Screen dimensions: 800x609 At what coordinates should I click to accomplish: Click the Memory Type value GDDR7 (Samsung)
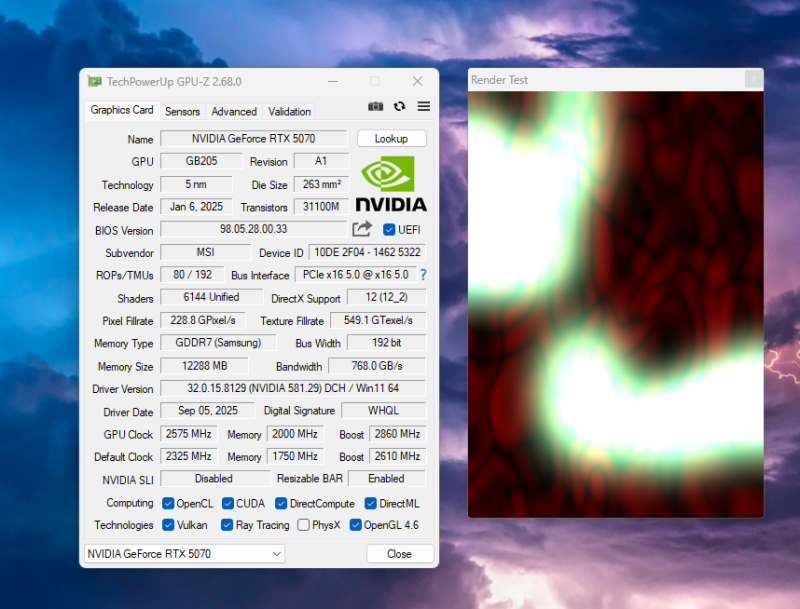(218, 343)
